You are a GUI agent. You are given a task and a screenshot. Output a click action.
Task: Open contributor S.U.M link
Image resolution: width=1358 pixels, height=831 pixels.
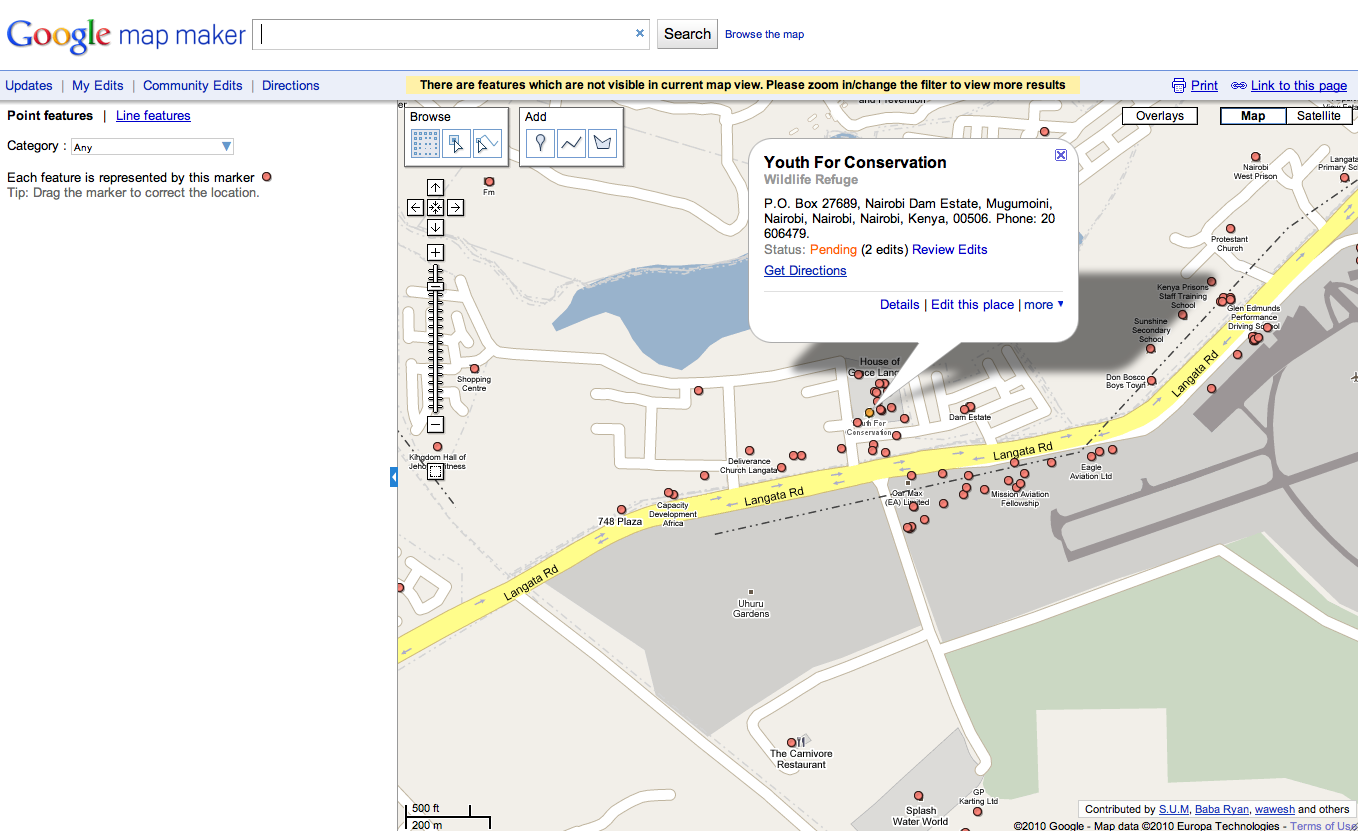tap(1174, 809)
